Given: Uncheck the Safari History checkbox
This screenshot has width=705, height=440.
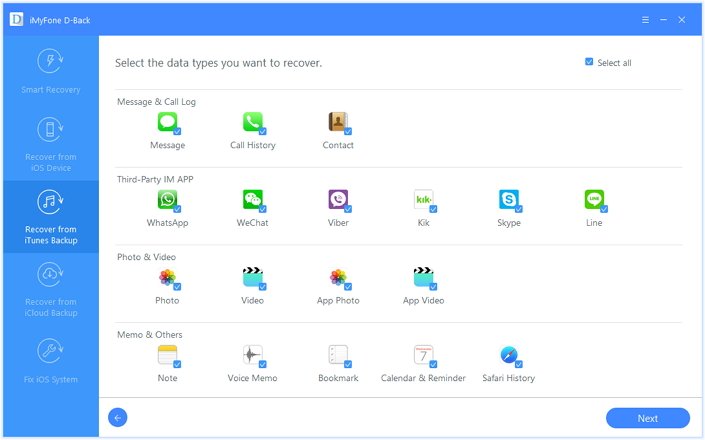Looking at the screenshot, I should (518, 364).
